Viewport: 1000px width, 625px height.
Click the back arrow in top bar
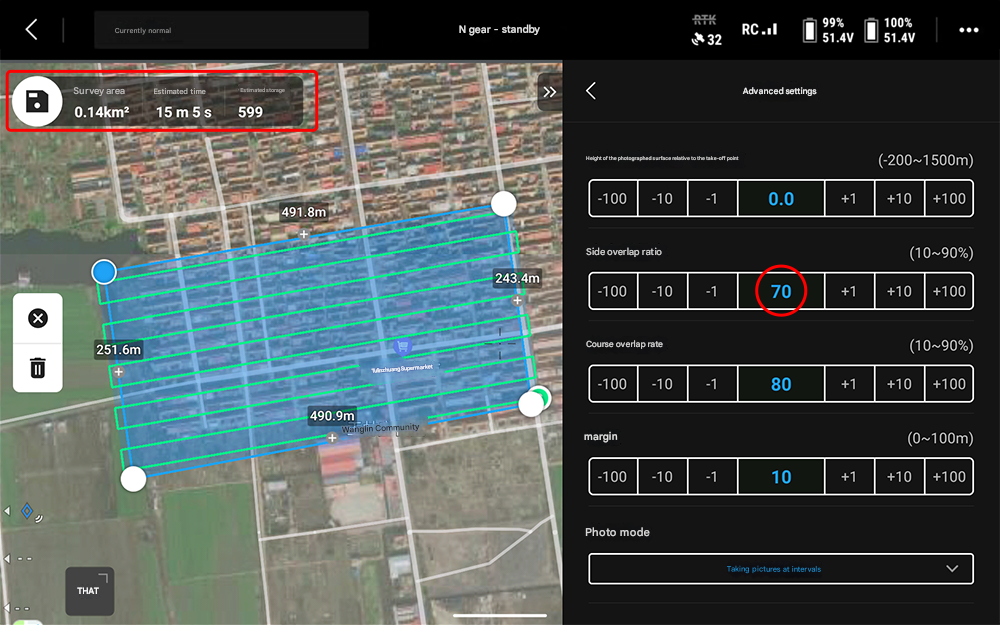(31, 30)
